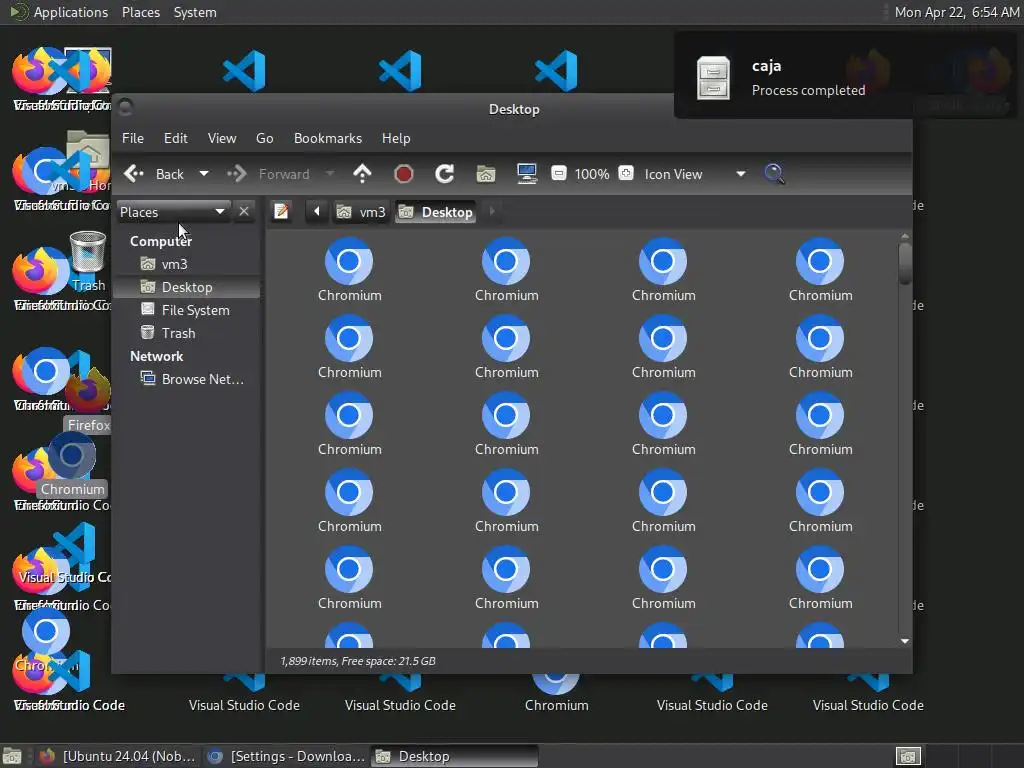Reload the current folder
This screenshot has width=1024, height=768.
[445, 174]
